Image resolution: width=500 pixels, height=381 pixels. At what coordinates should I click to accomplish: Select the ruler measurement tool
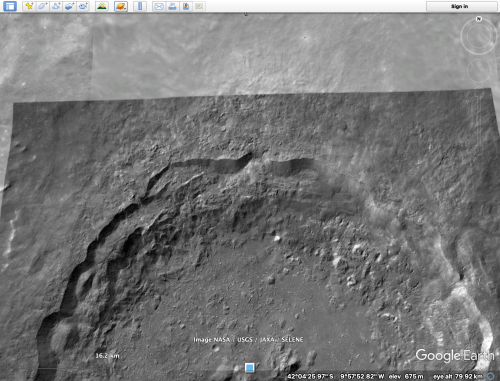point(140,6)
